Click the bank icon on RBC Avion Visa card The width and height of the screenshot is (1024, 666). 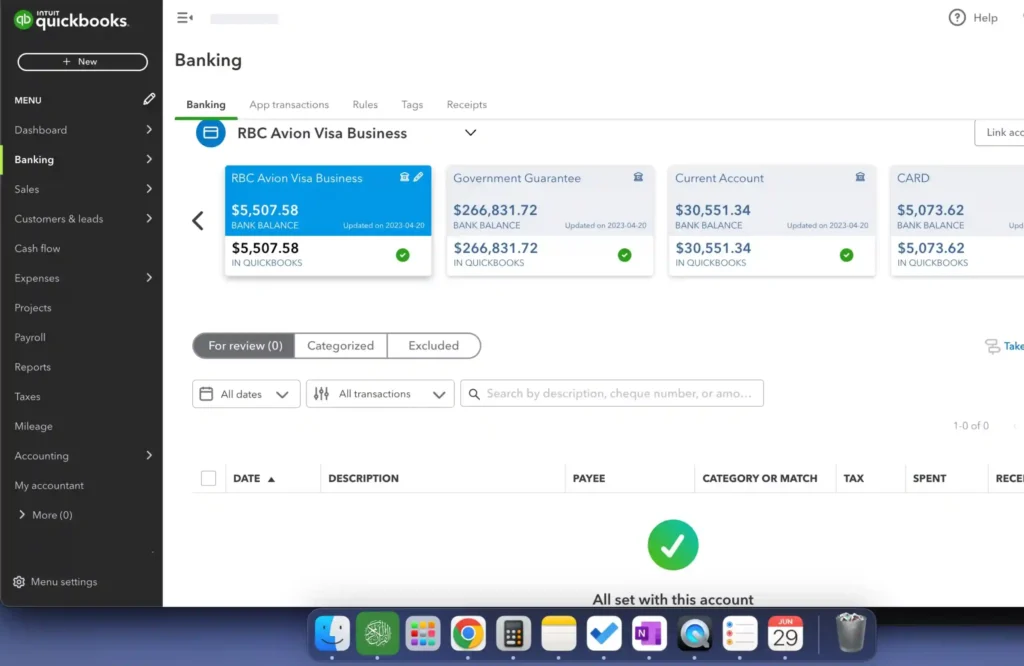(404, 177)
